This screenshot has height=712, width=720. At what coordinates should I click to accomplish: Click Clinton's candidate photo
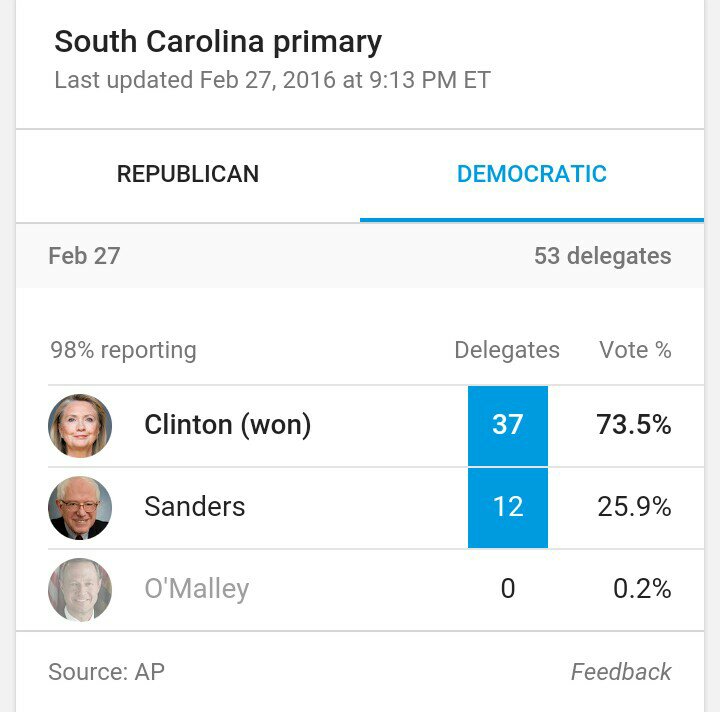(x=80, y=426)
